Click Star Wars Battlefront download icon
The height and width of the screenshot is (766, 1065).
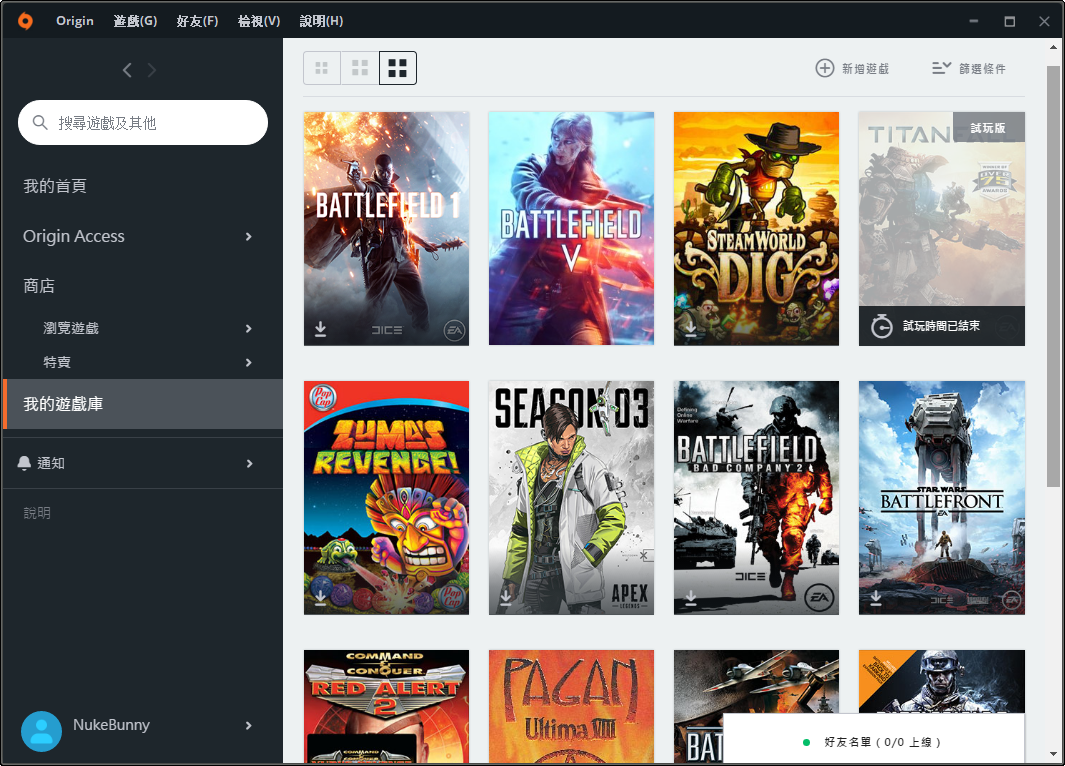pos(876,598)
